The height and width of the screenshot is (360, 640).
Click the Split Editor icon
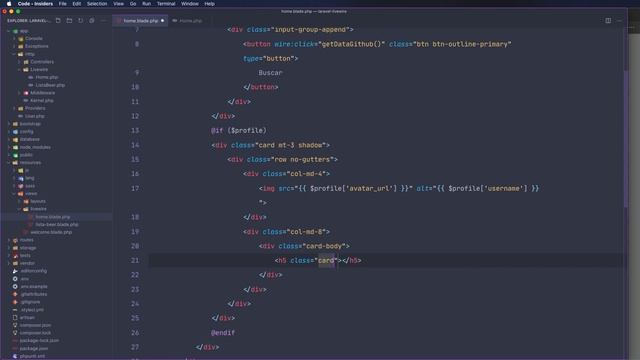[608, 20]
